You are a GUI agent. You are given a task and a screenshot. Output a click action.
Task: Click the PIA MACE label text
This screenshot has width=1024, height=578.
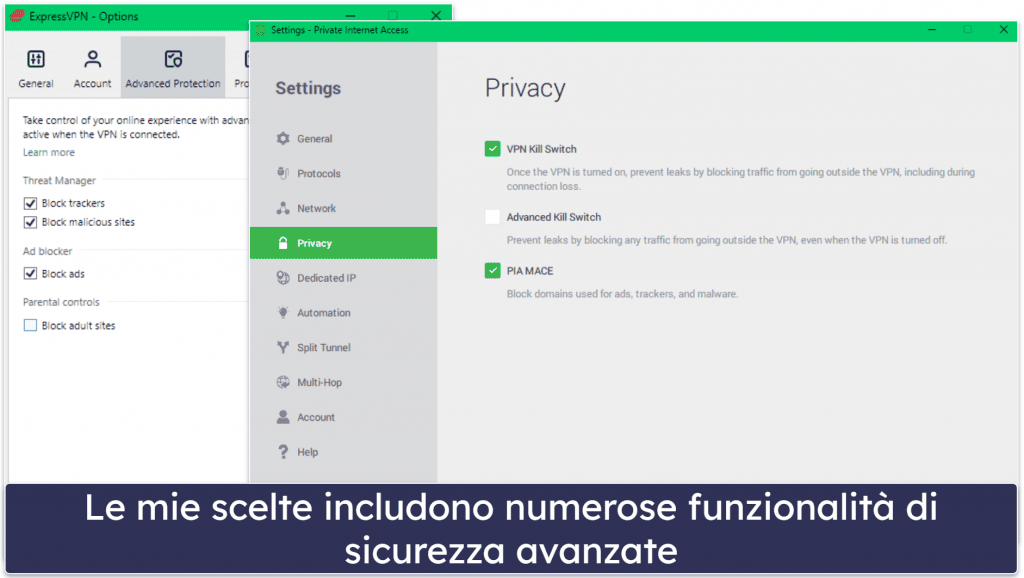[530, 270]
